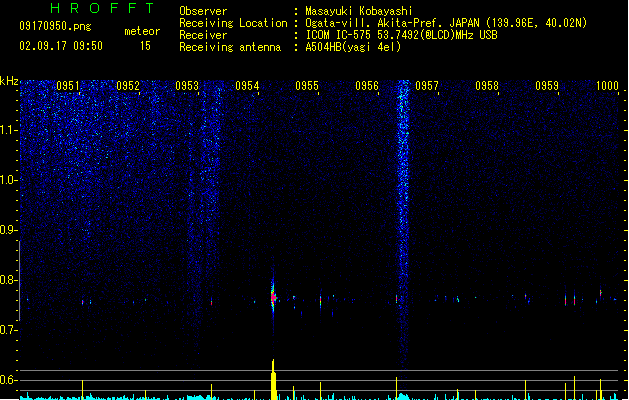Click the date stamp 02.09.17 09:50
629x400 pixels.
(x=61, y=46)
